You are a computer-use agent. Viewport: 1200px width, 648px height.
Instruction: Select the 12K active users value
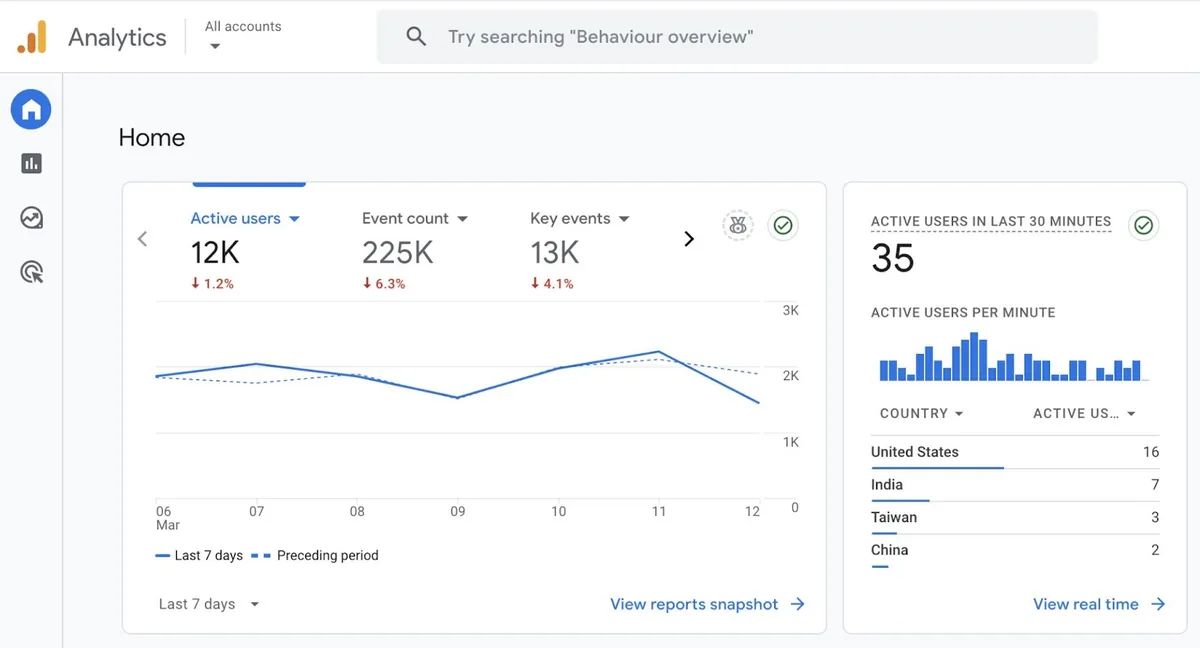coord(215,253)
